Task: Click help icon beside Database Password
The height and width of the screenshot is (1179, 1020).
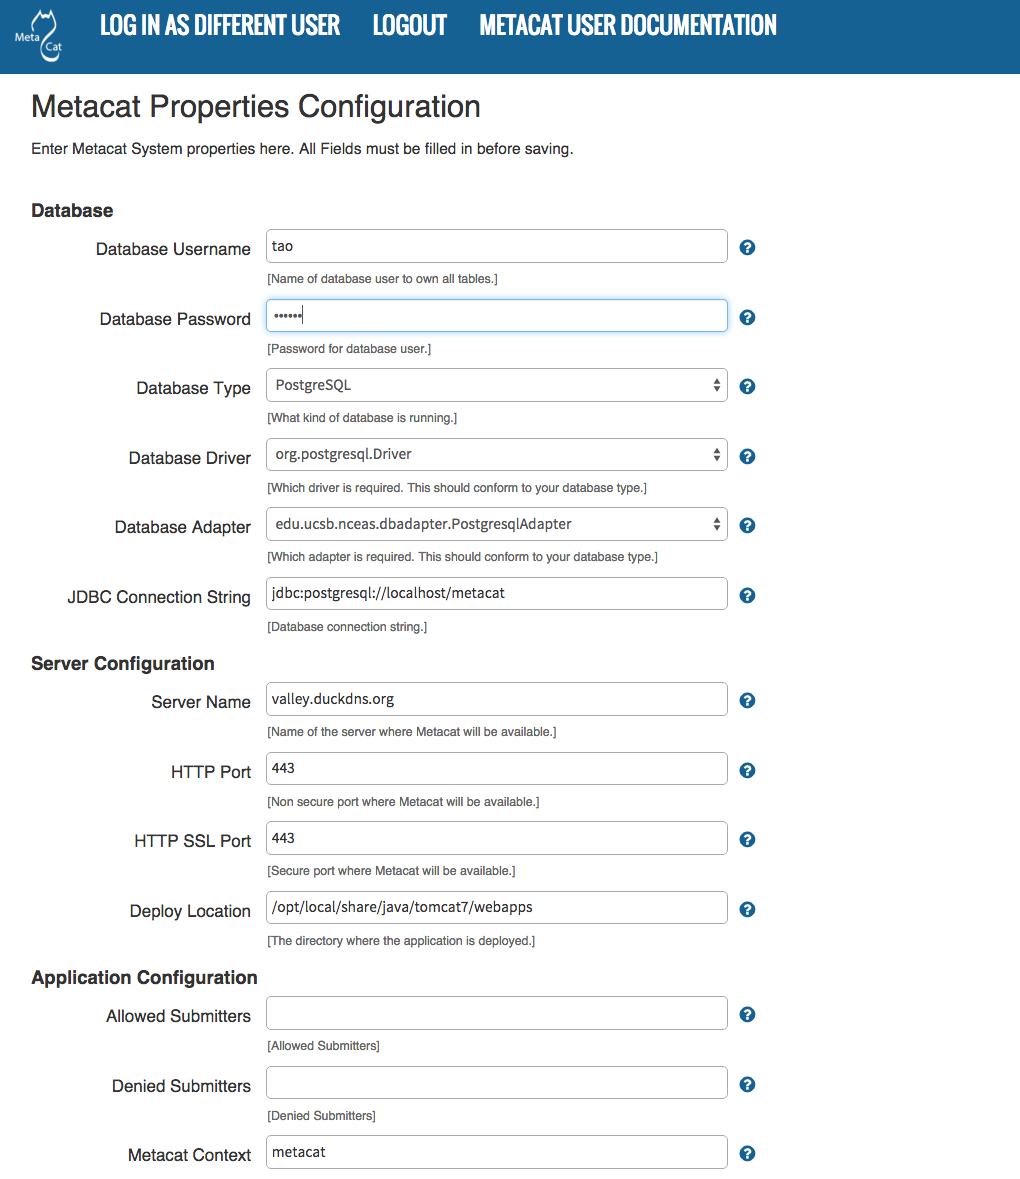Action: (x=747, y=317)
